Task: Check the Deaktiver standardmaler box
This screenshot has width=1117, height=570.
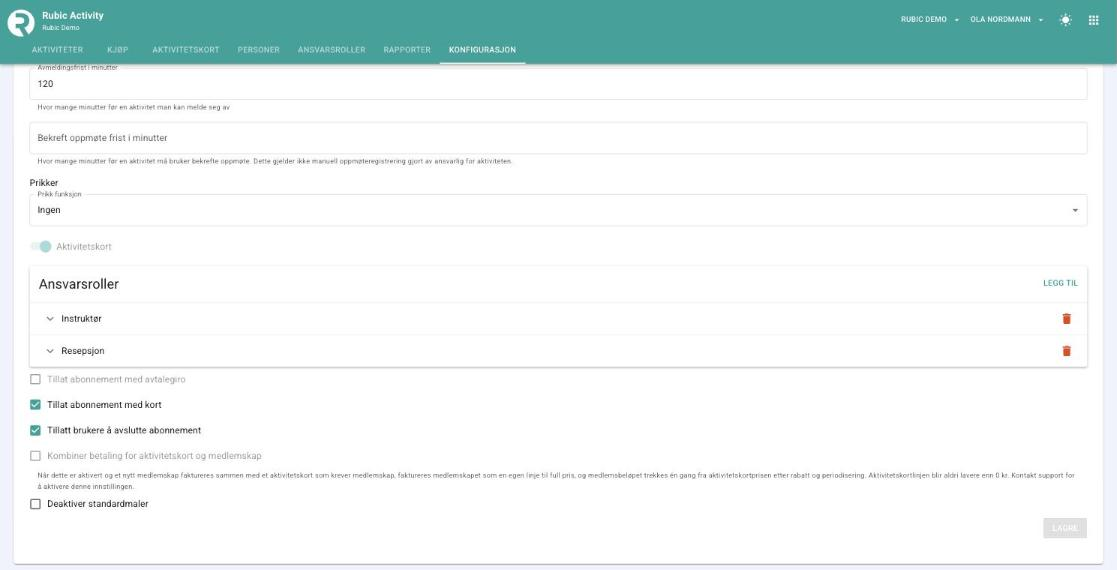Action: coord(35,504)
